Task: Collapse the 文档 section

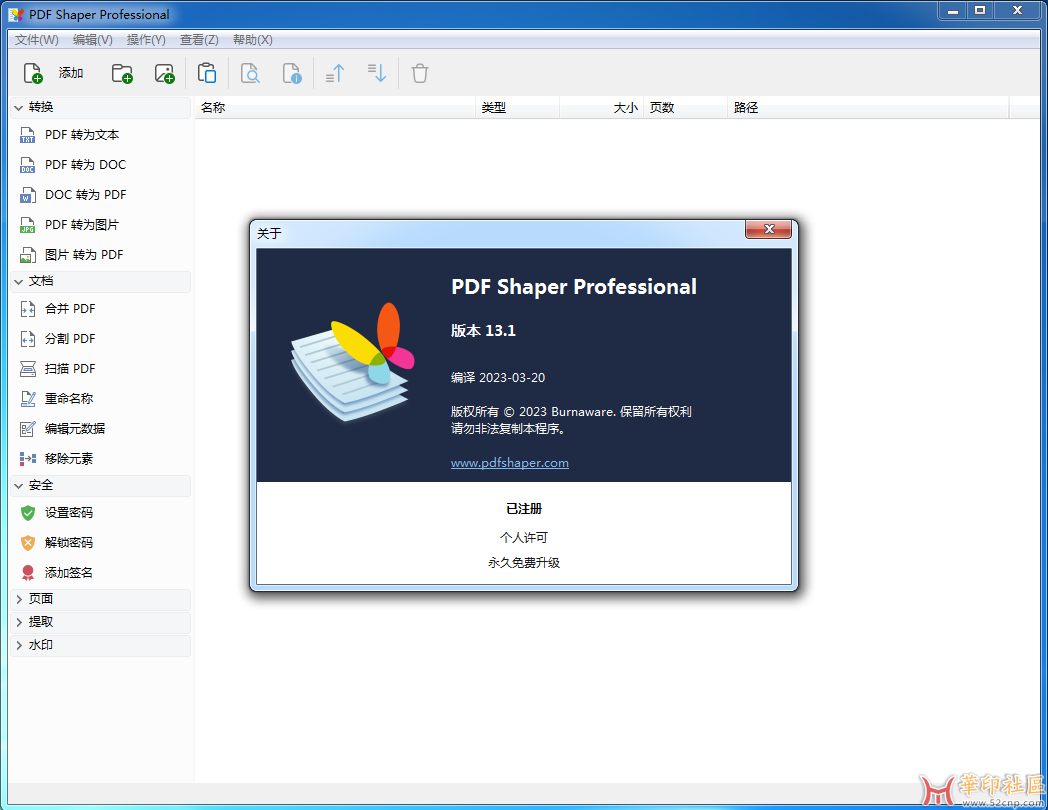Action: 19,281
